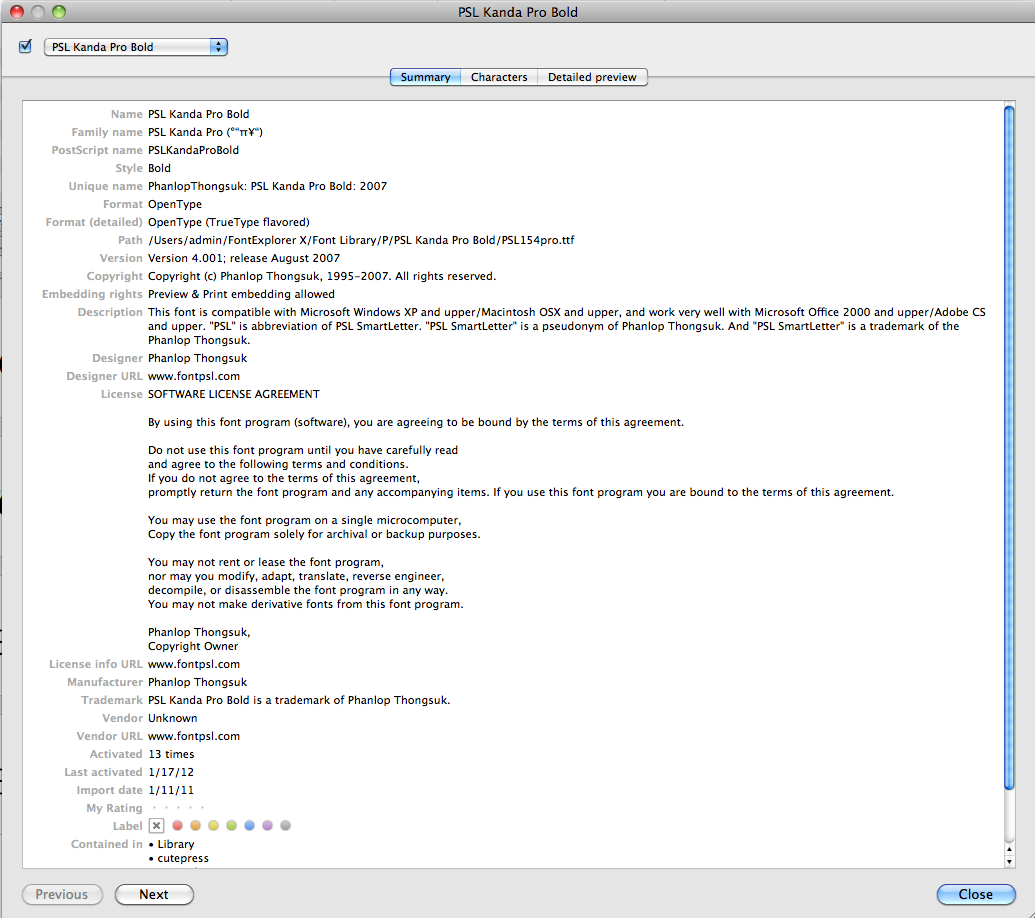Click "OpenType (TrueType flavored)" detailed format

229,222
